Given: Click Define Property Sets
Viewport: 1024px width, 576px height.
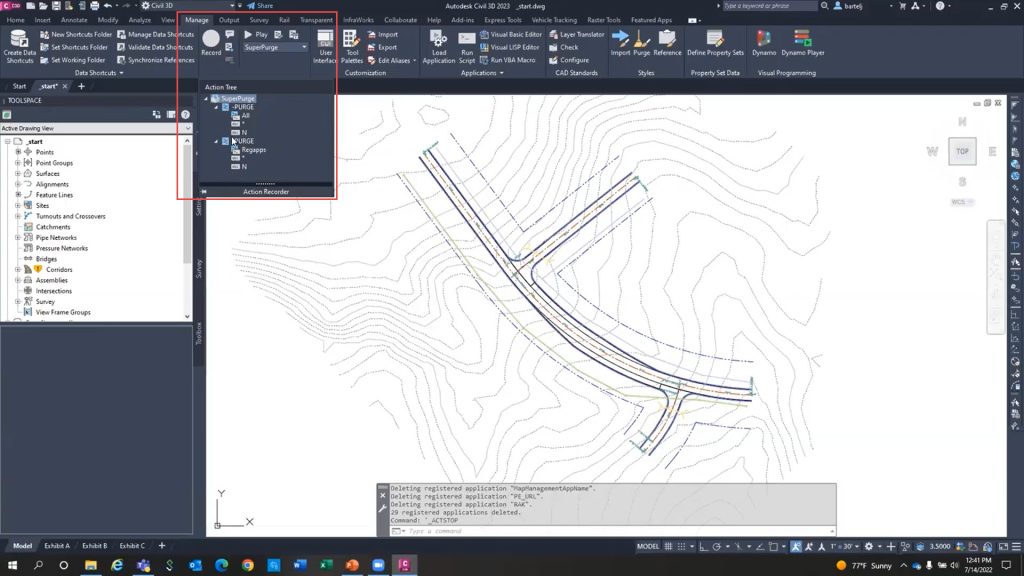Looking at the screenshot, I should [x=715, y=43].
